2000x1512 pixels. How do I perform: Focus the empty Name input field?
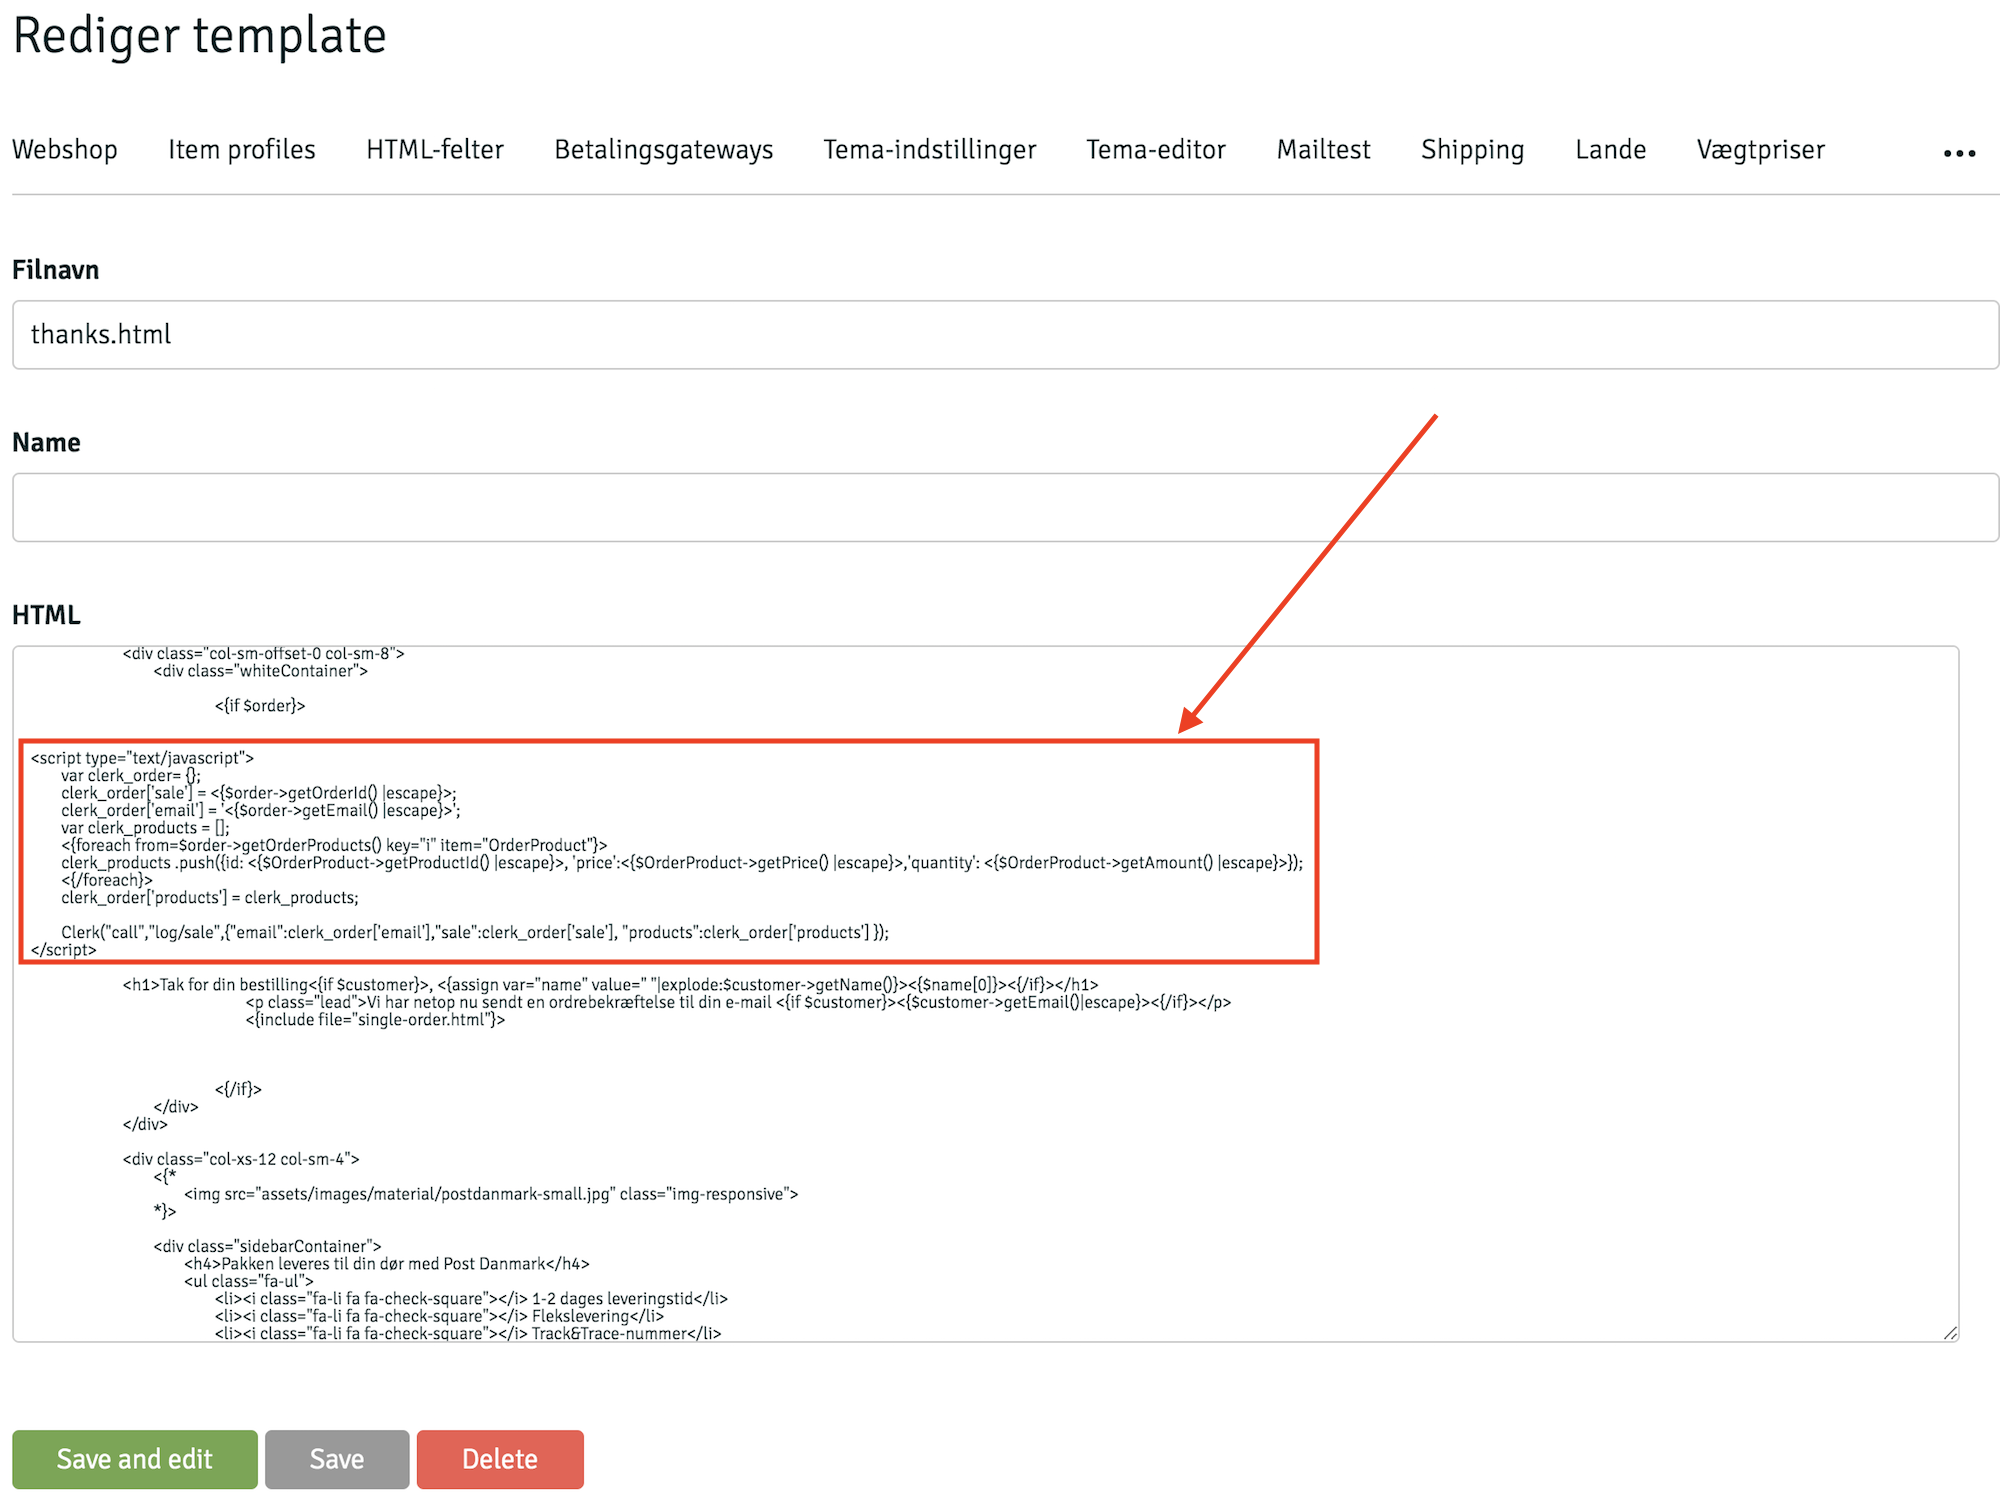(x=1004, y=508)
